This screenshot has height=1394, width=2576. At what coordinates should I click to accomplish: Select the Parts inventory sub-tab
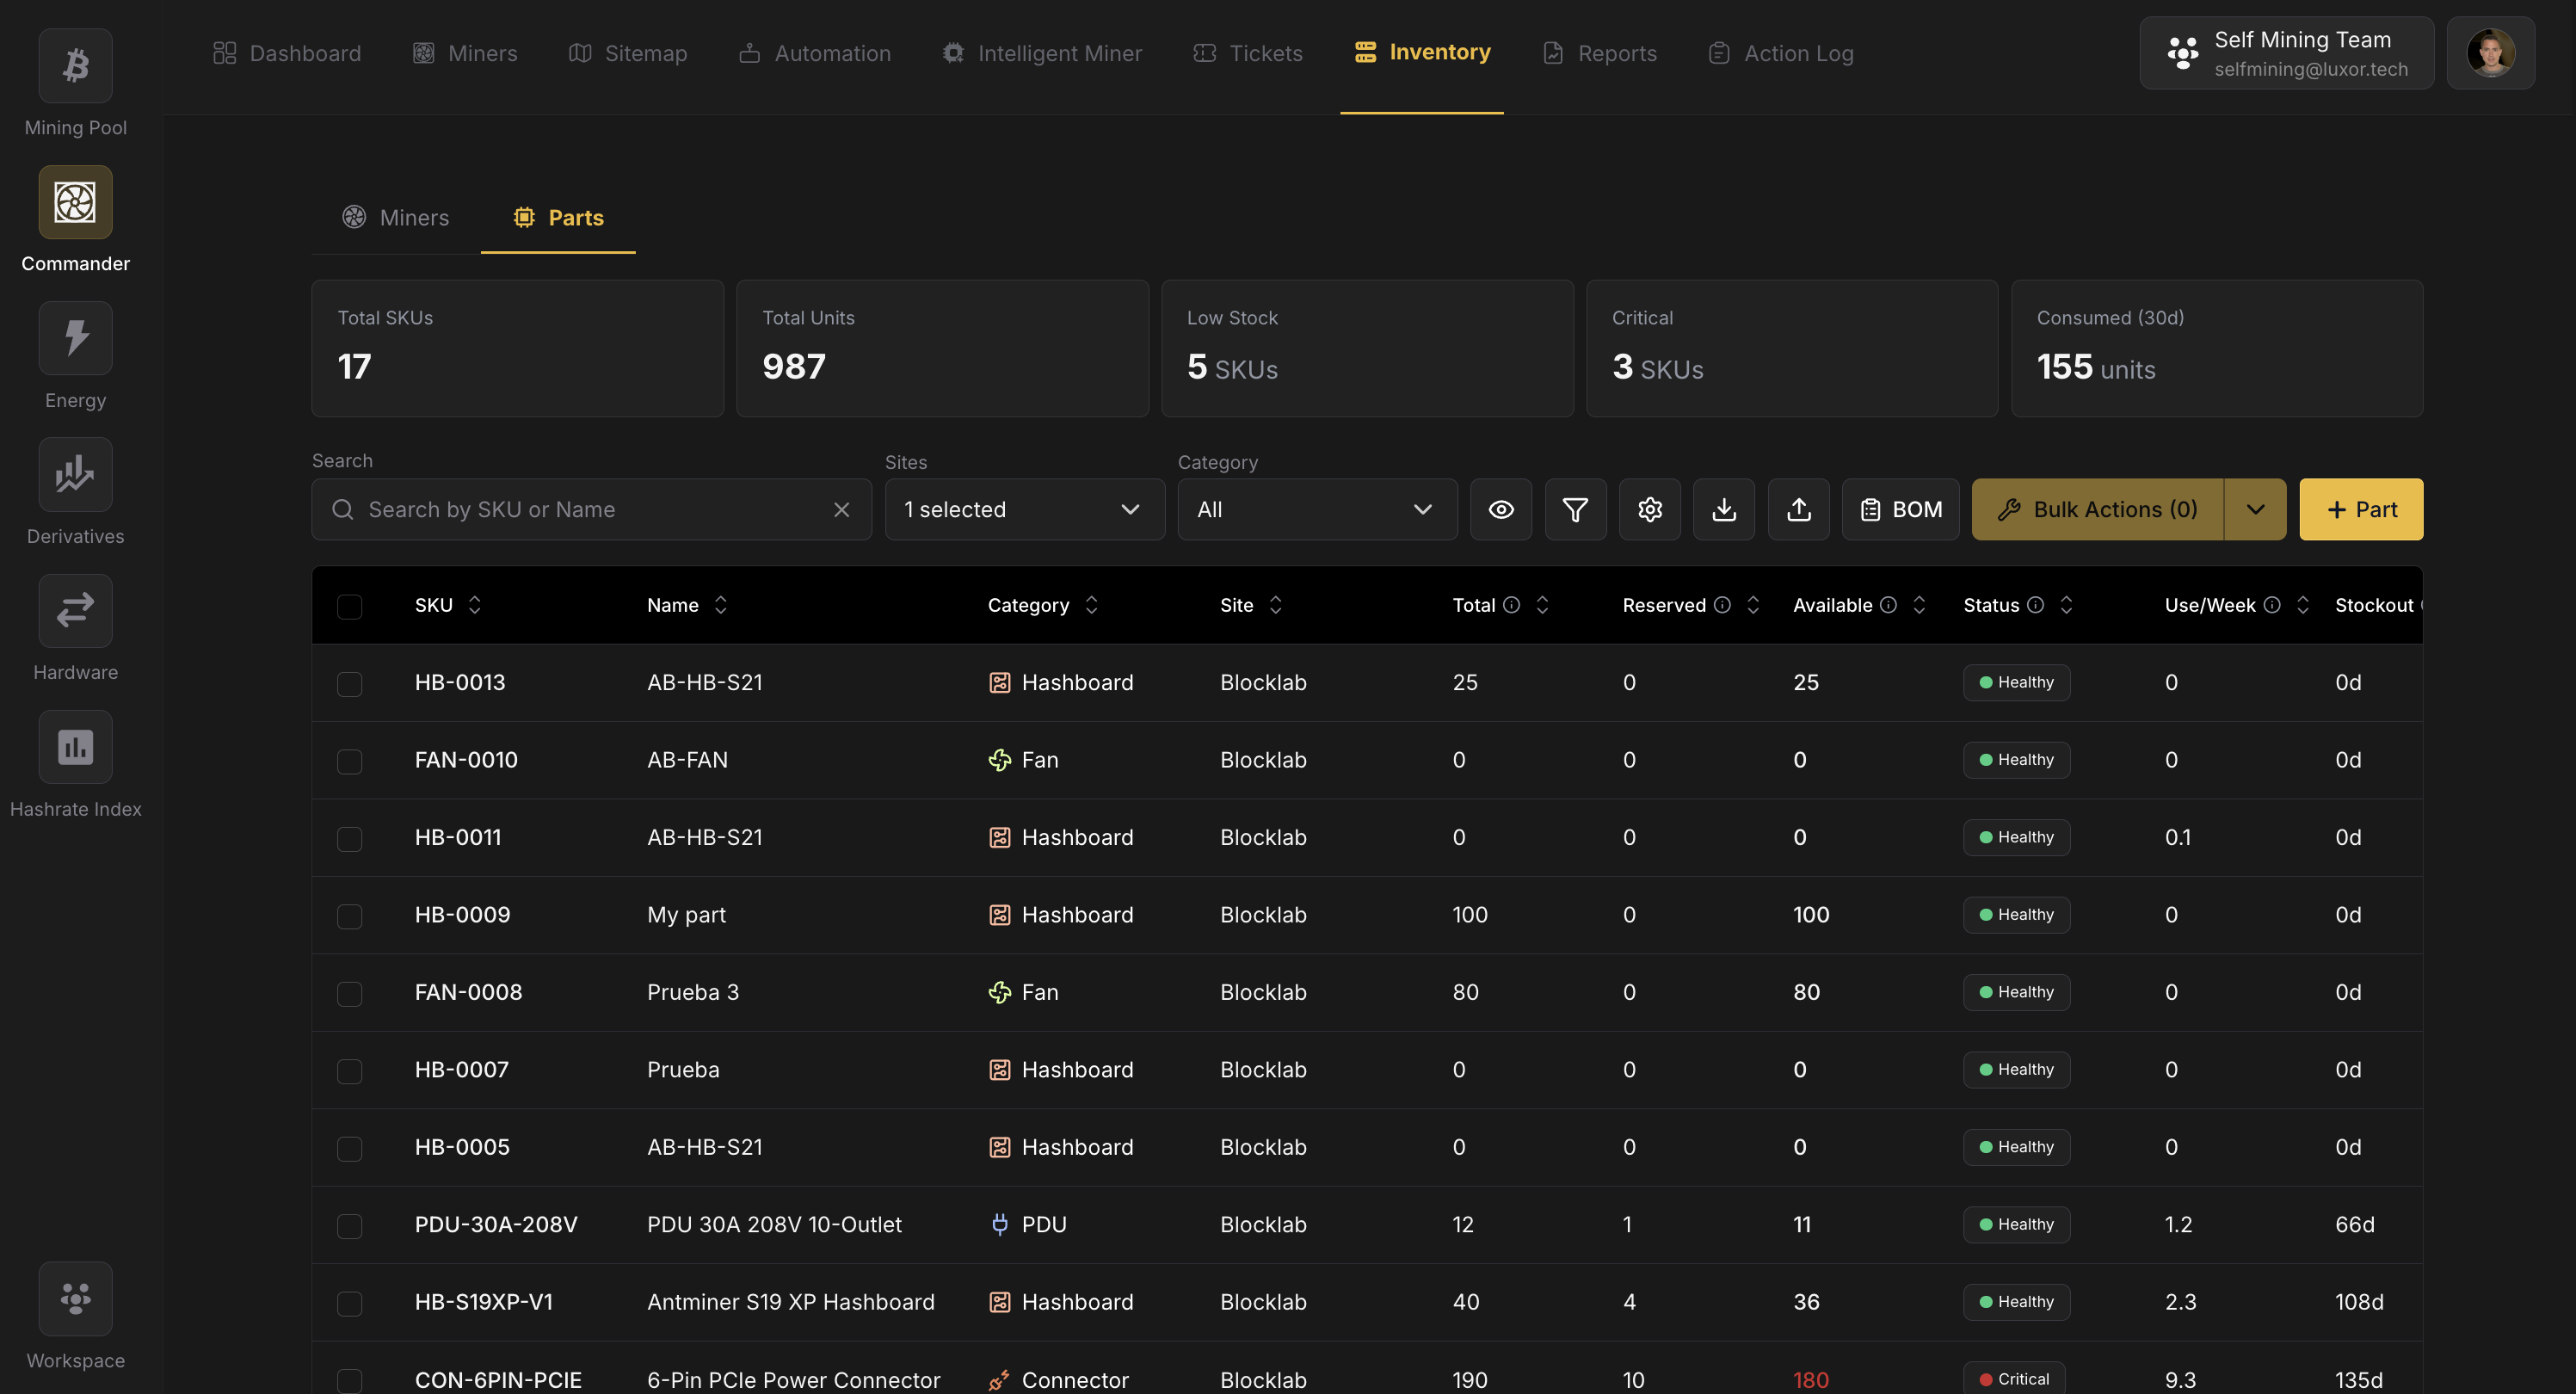coord(558,217)
